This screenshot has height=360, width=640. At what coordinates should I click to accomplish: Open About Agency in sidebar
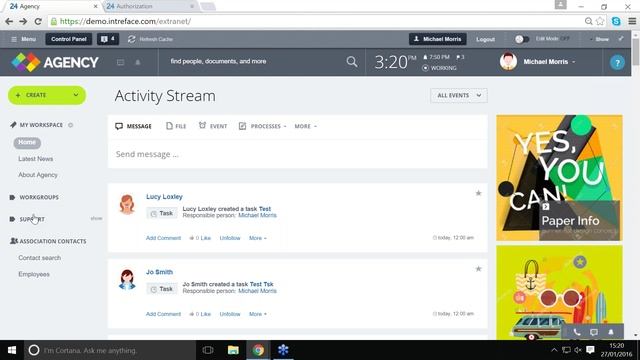(x=38, y=175)
